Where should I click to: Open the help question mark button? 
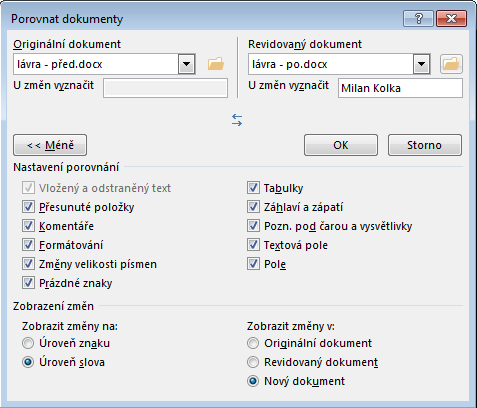[418, 18]
